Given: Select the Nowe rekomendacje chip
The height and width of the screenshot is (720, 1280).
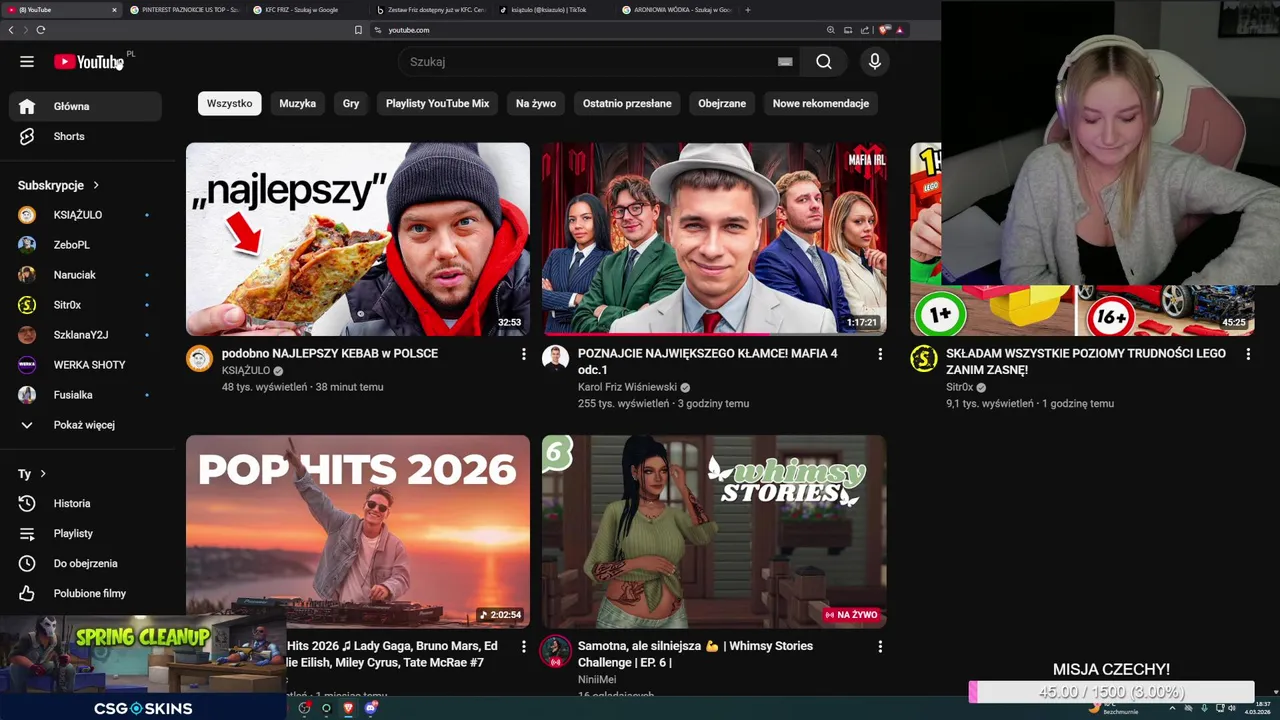Looking at the screenshot, I should (x=821, y=103).
